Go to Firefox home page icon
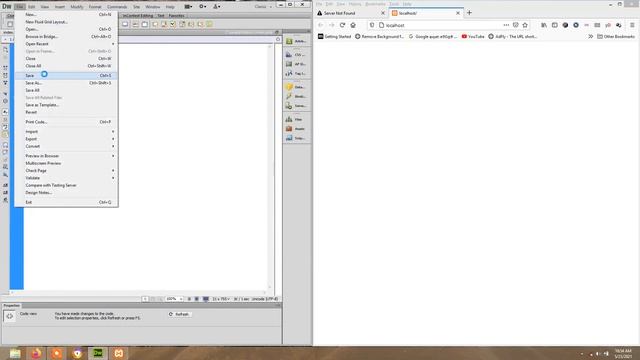This screenshot has width=640, height=360. pyautogui.click(x=353, y=25)
